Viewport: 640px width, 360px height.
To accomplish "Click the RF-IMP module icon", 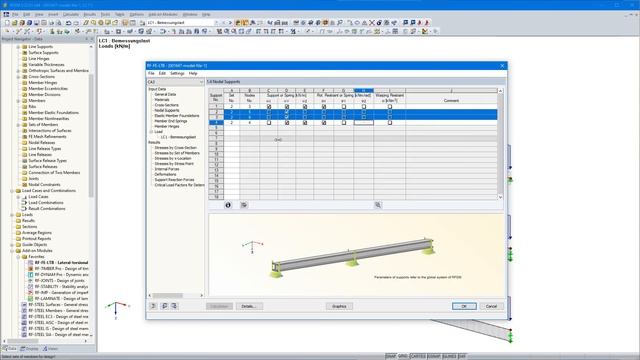I will (31, 293).
